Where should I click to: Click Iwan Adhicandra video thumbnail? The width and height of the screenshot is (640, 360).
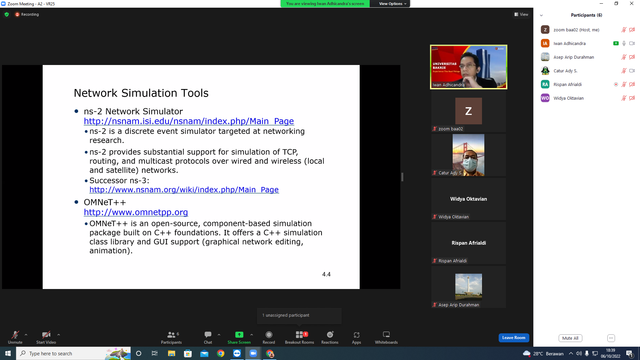[469, 67]
